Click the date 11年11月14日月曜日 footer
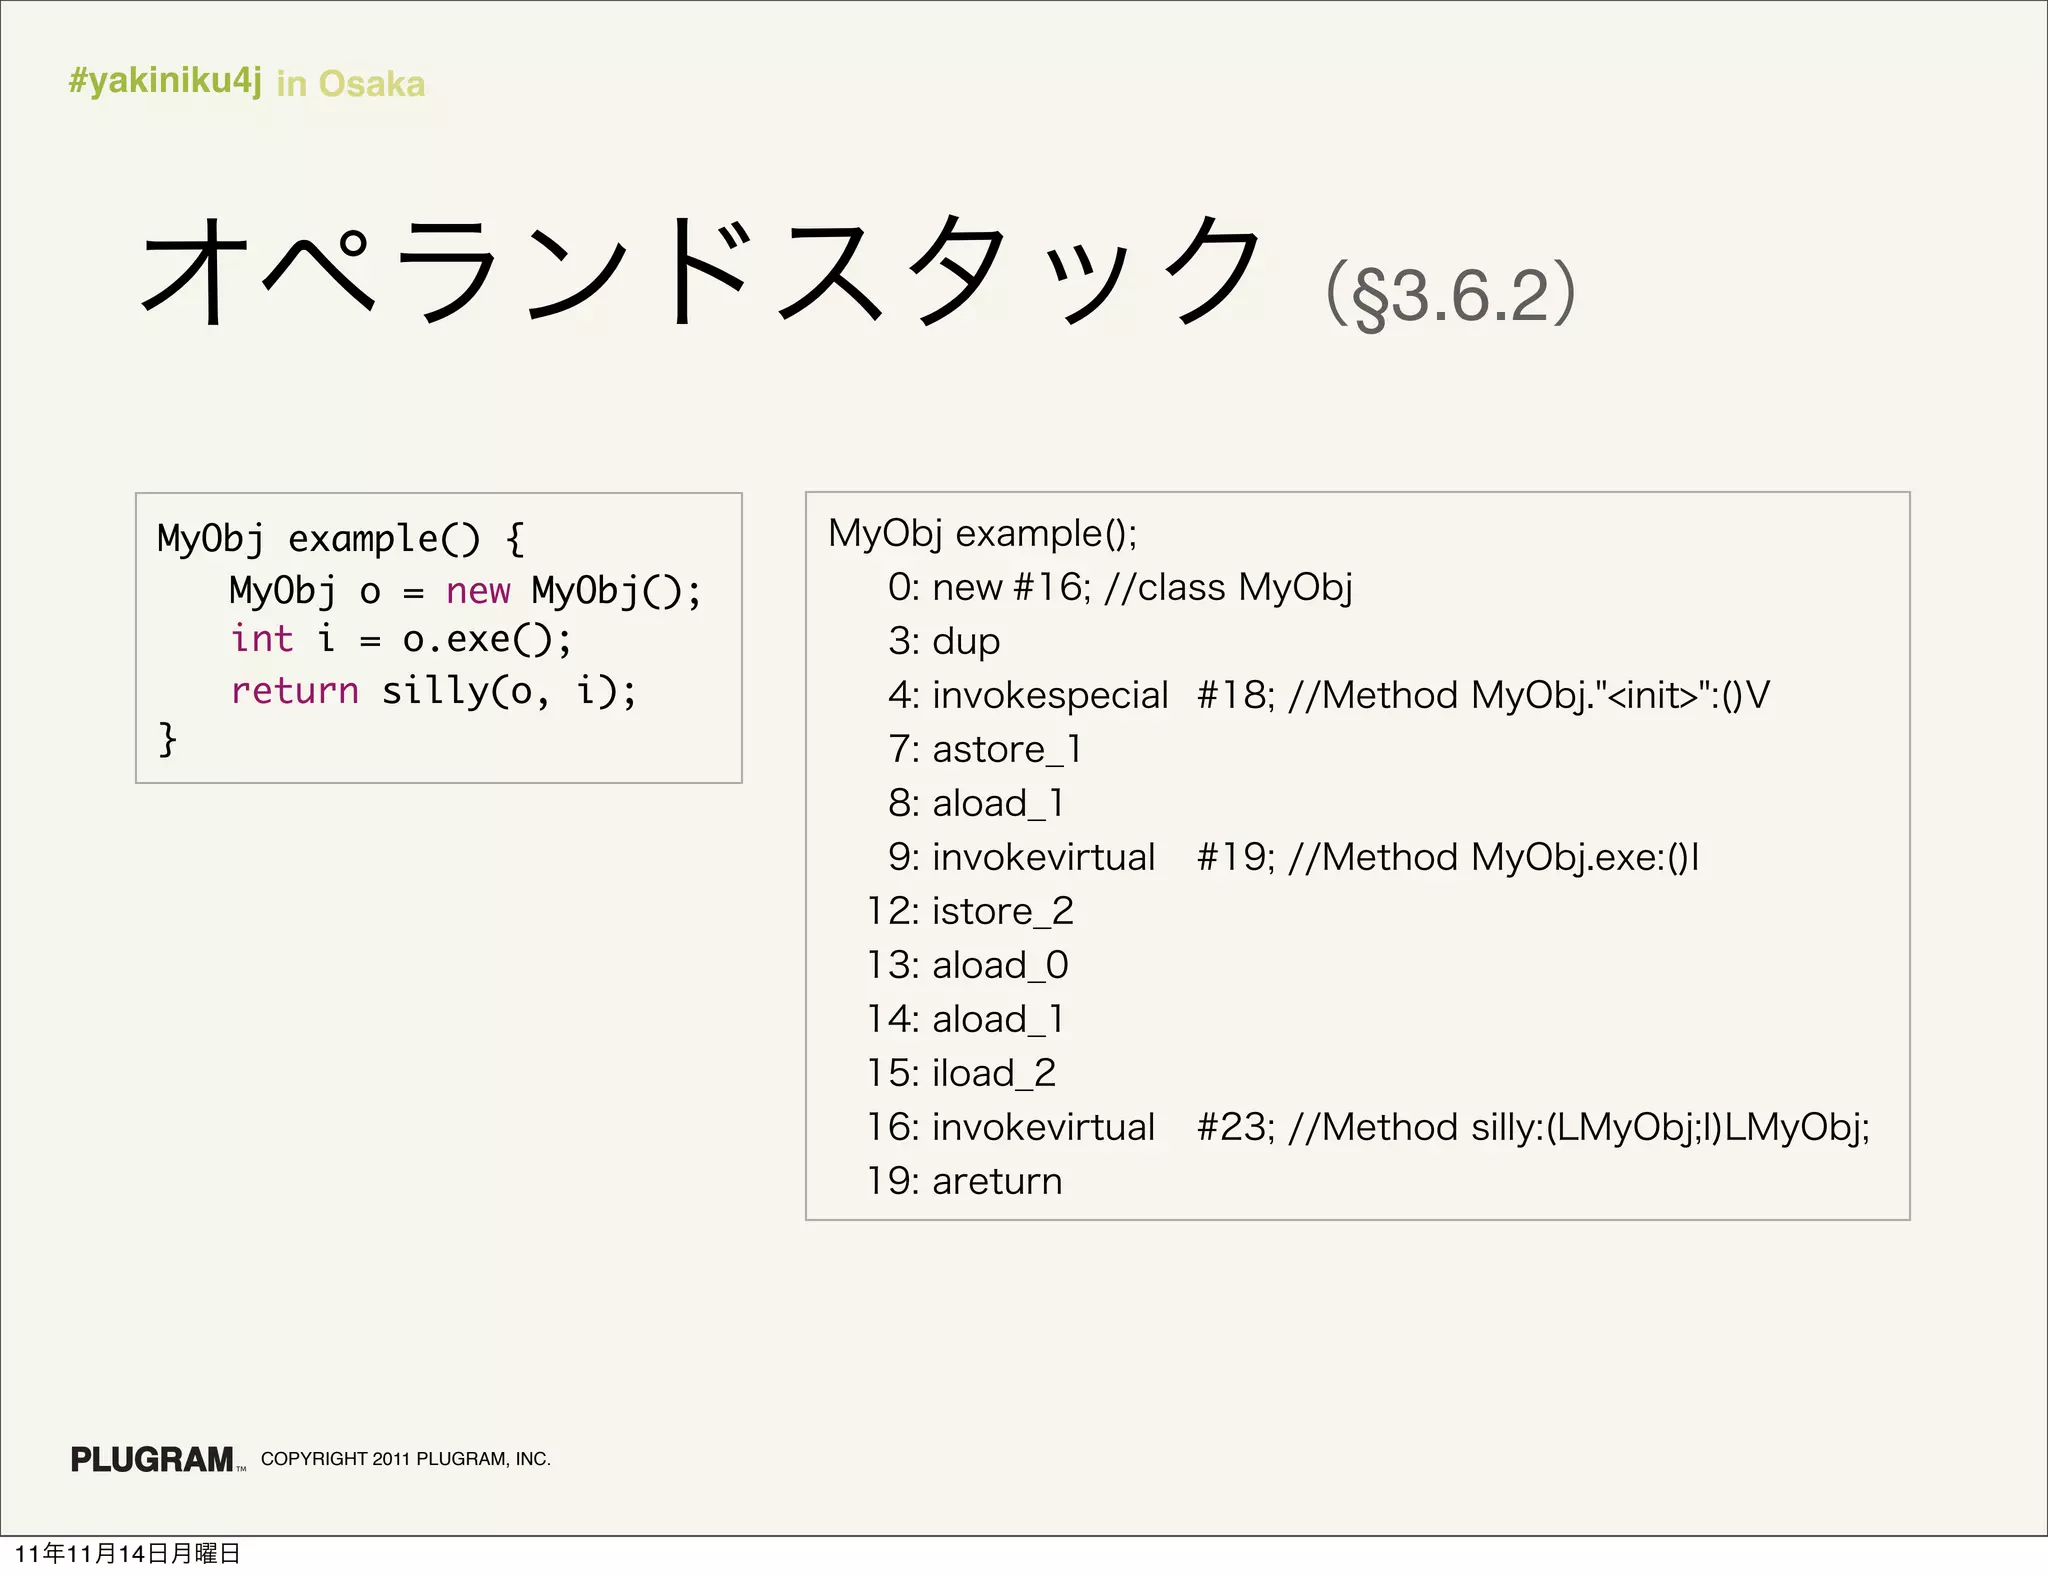Screen dimensions: 2048x1576 pyautogui.click(x=128, y=1553)
